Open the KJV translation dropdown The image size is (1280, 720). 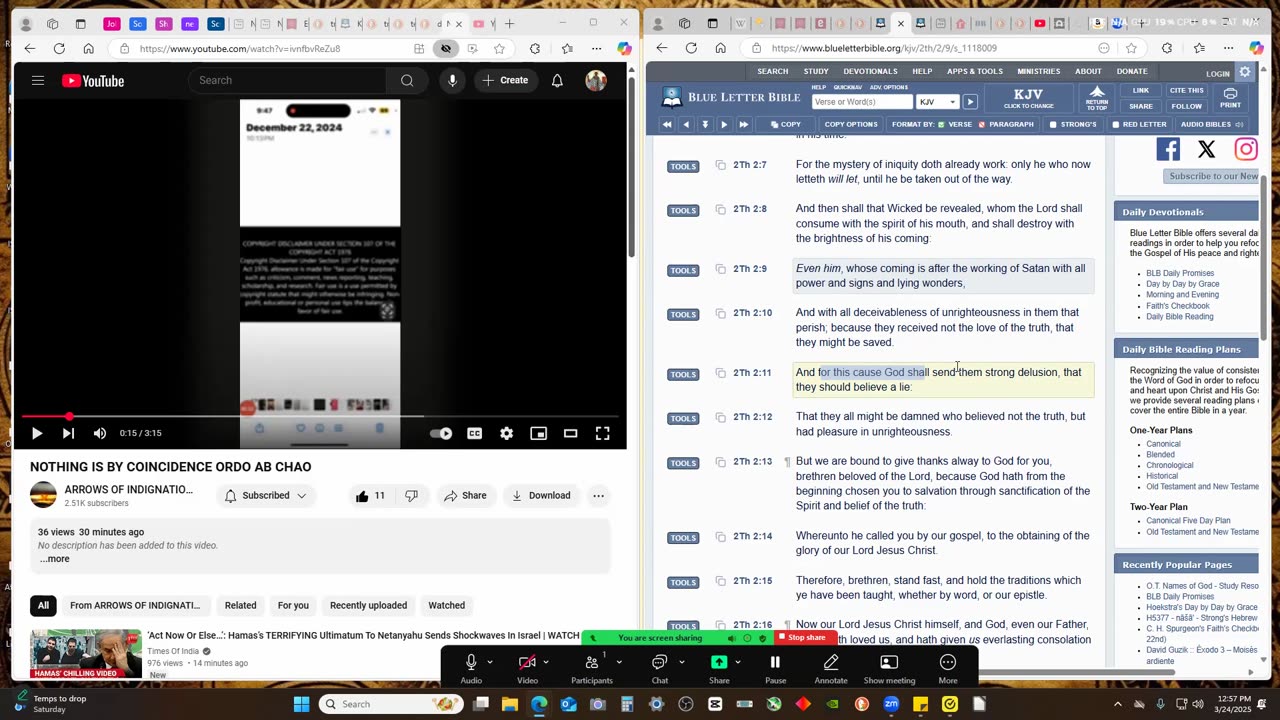coord(937,102)
